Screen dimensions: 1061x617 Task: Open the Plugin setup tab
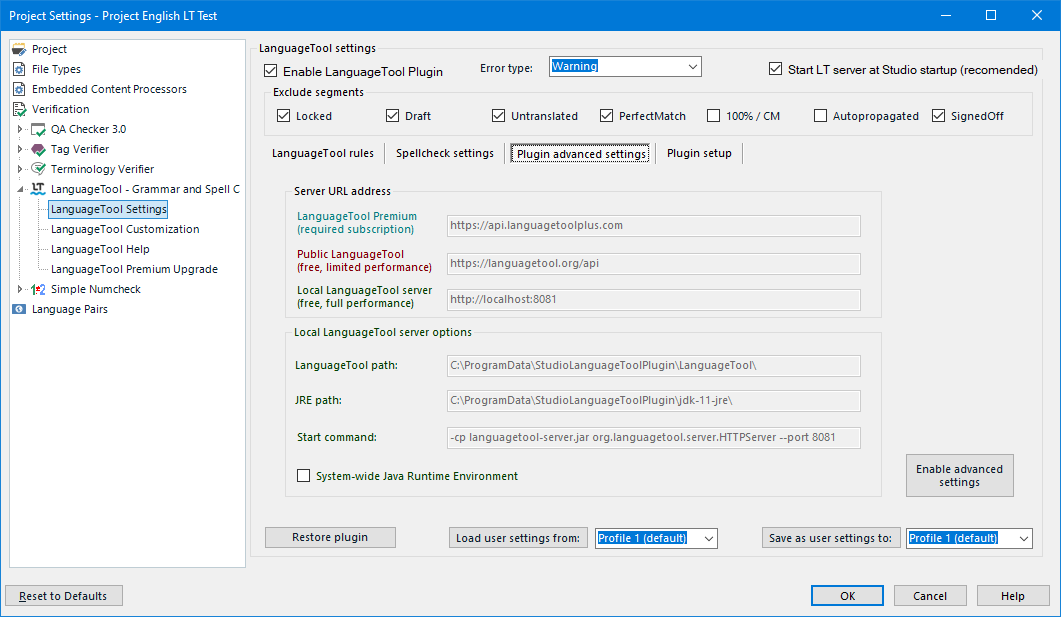pos(699,153)
